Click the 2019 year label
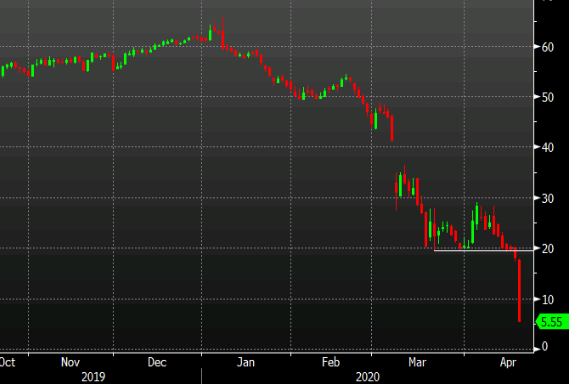The image size is (569, 384). 93,377
